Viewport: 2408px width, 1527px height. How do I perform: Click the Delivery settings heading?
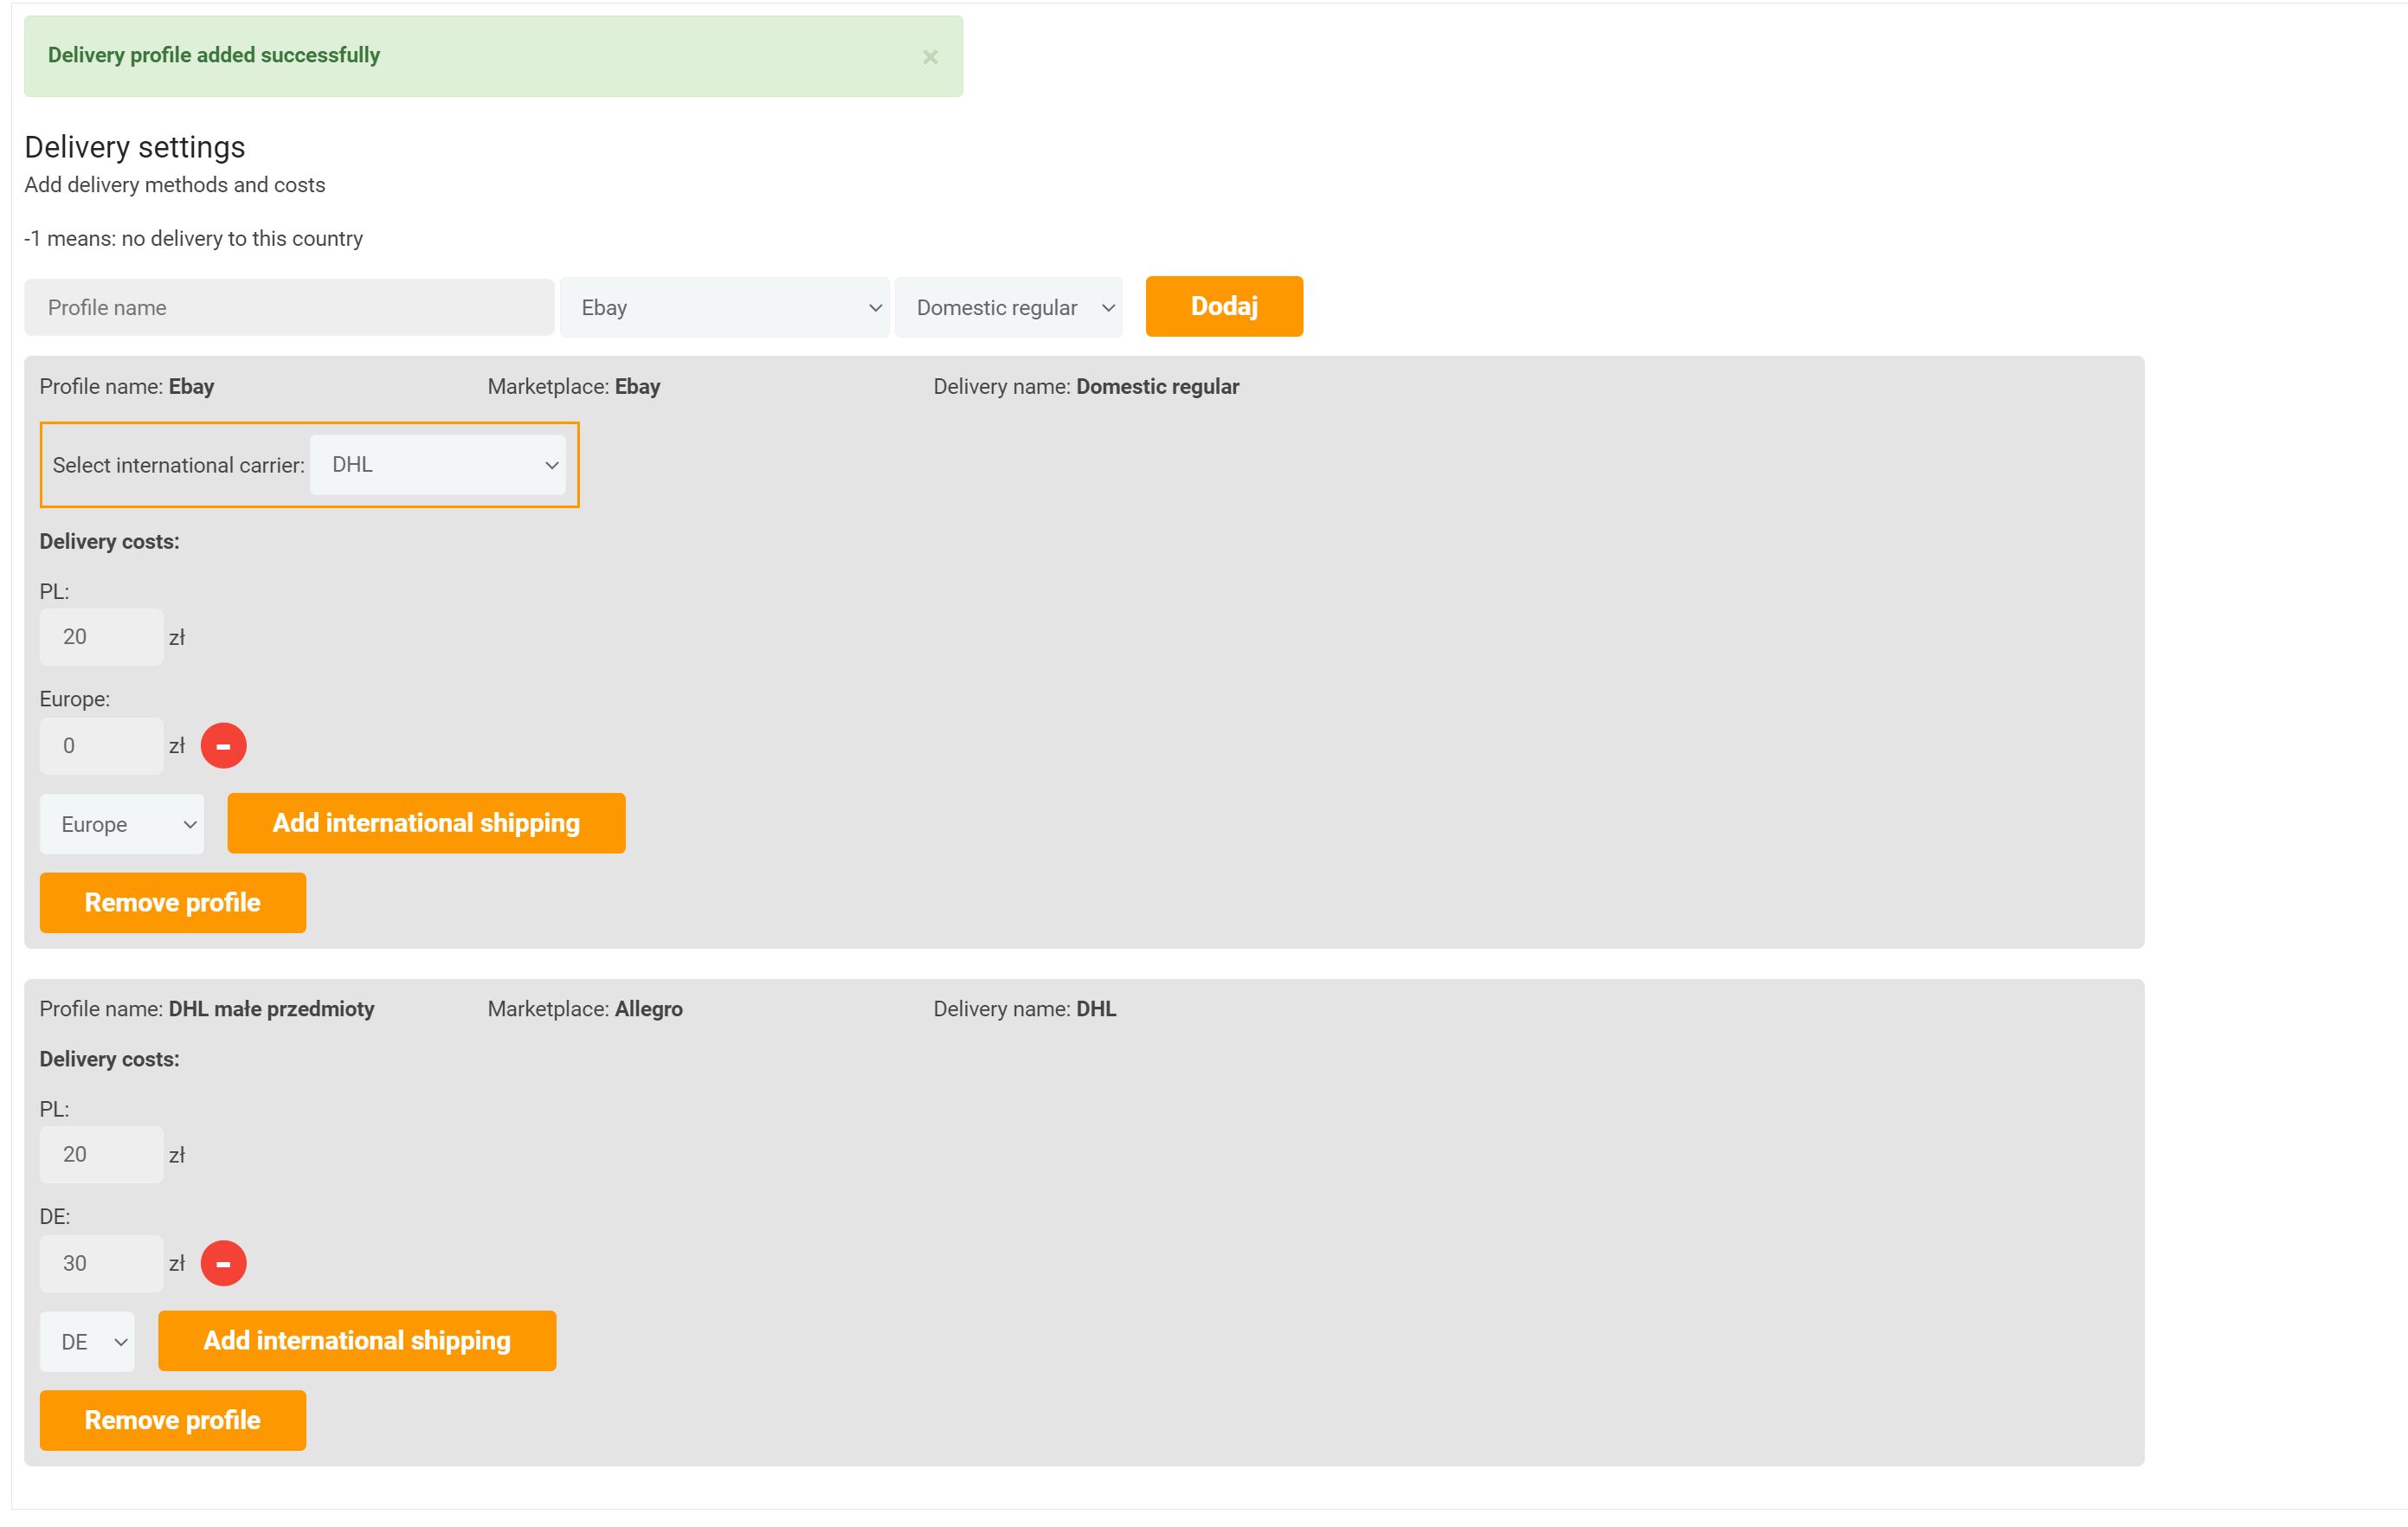click(x=135, y=147)
